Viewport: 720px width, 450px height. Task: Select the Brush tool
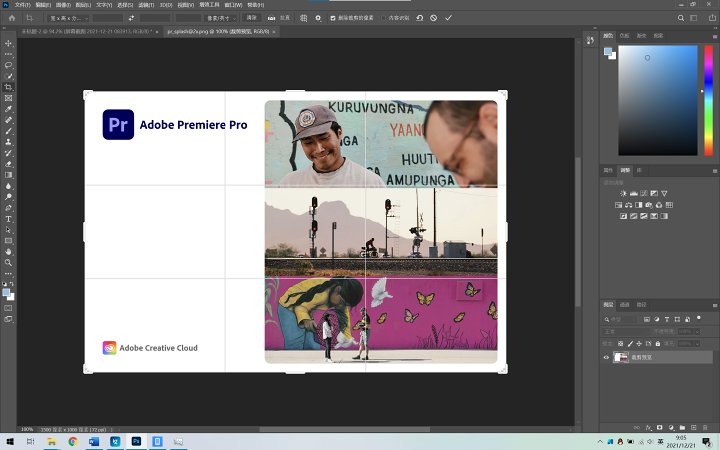point(8,131)
